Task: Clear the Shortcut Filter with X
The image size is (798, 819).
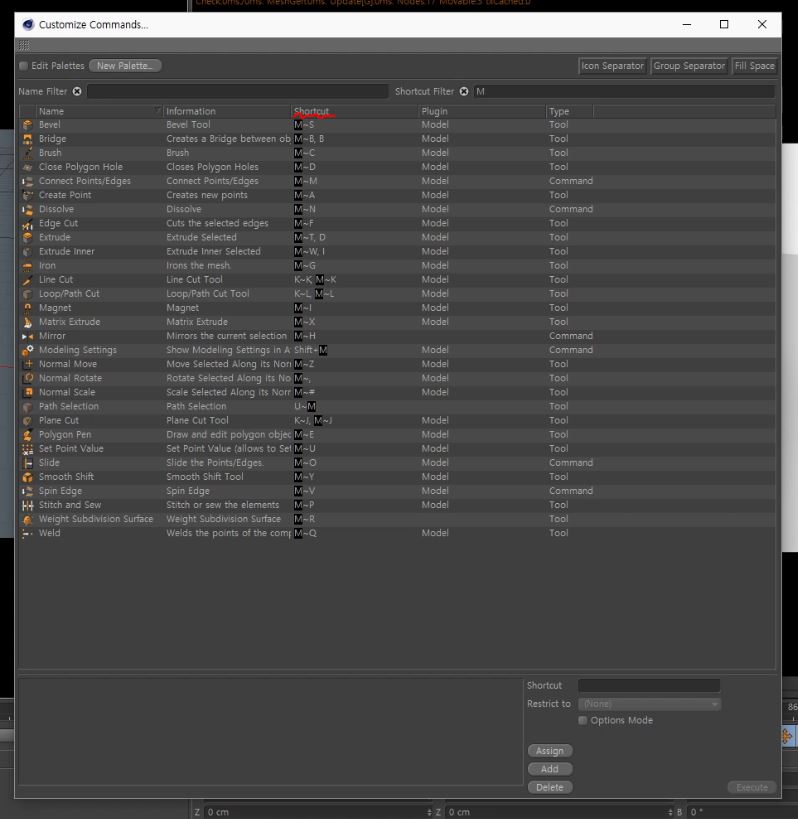Action: pos(464,91)
